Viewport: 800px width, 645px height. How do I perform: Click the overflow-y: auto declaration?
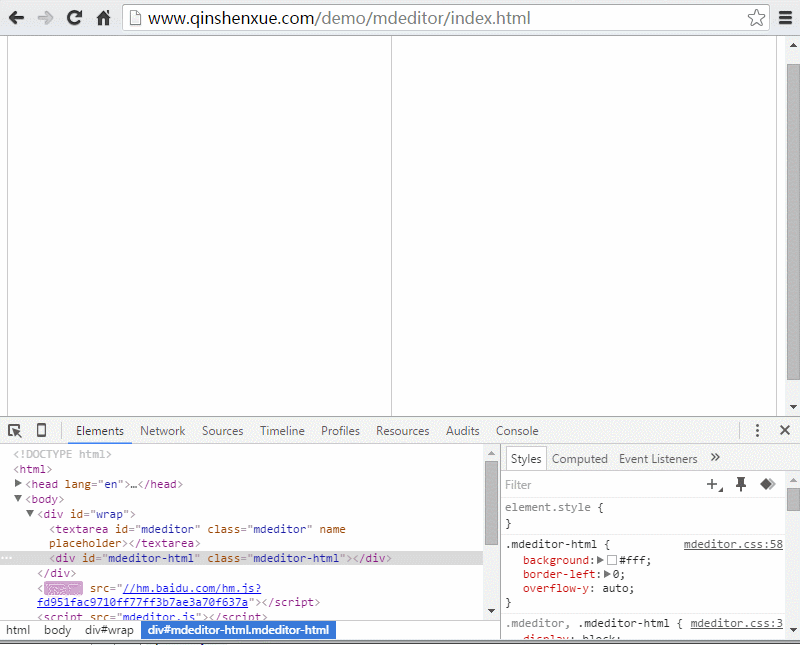point(578,588)
